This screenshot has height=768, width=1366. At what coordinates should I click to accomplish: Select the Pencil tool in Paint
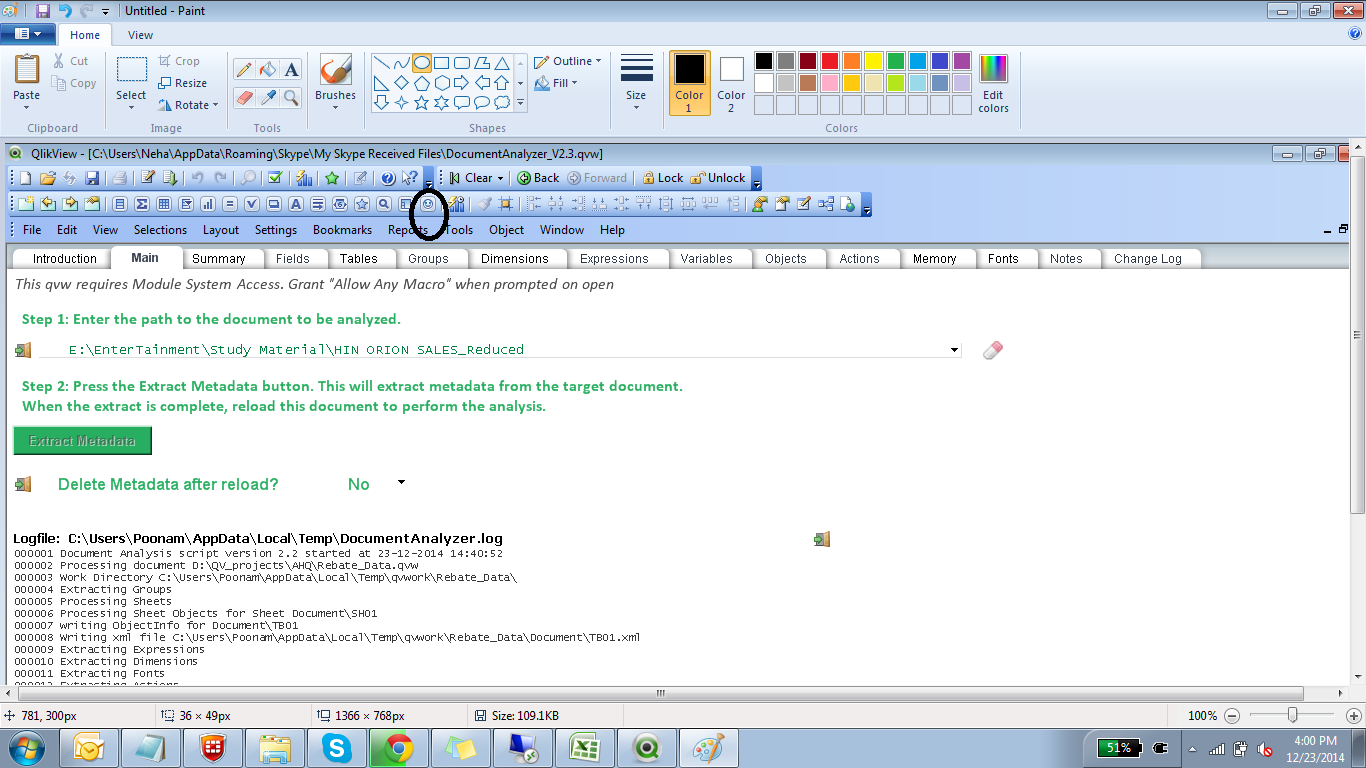(x=243, y=70)
